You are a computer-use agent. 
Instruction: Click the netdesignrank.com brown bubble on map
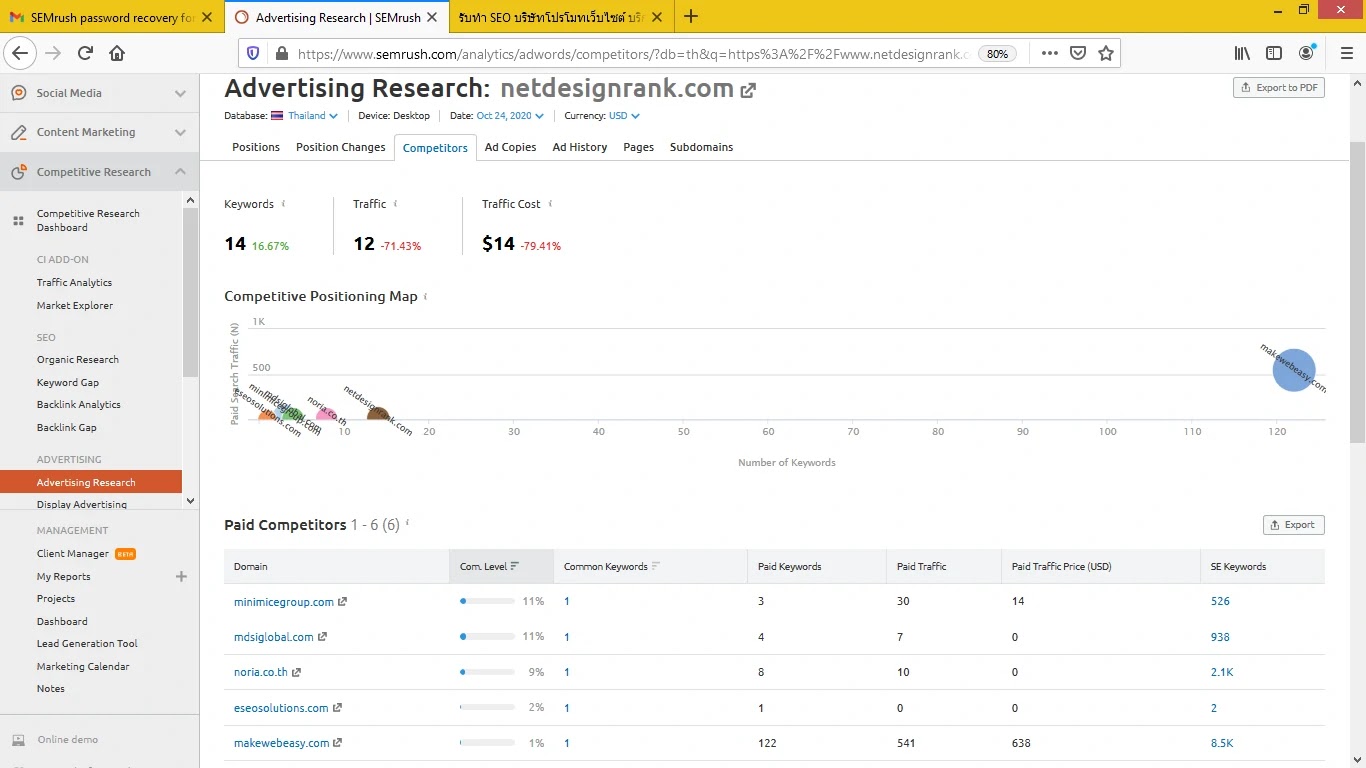click(x=378, y=413)
